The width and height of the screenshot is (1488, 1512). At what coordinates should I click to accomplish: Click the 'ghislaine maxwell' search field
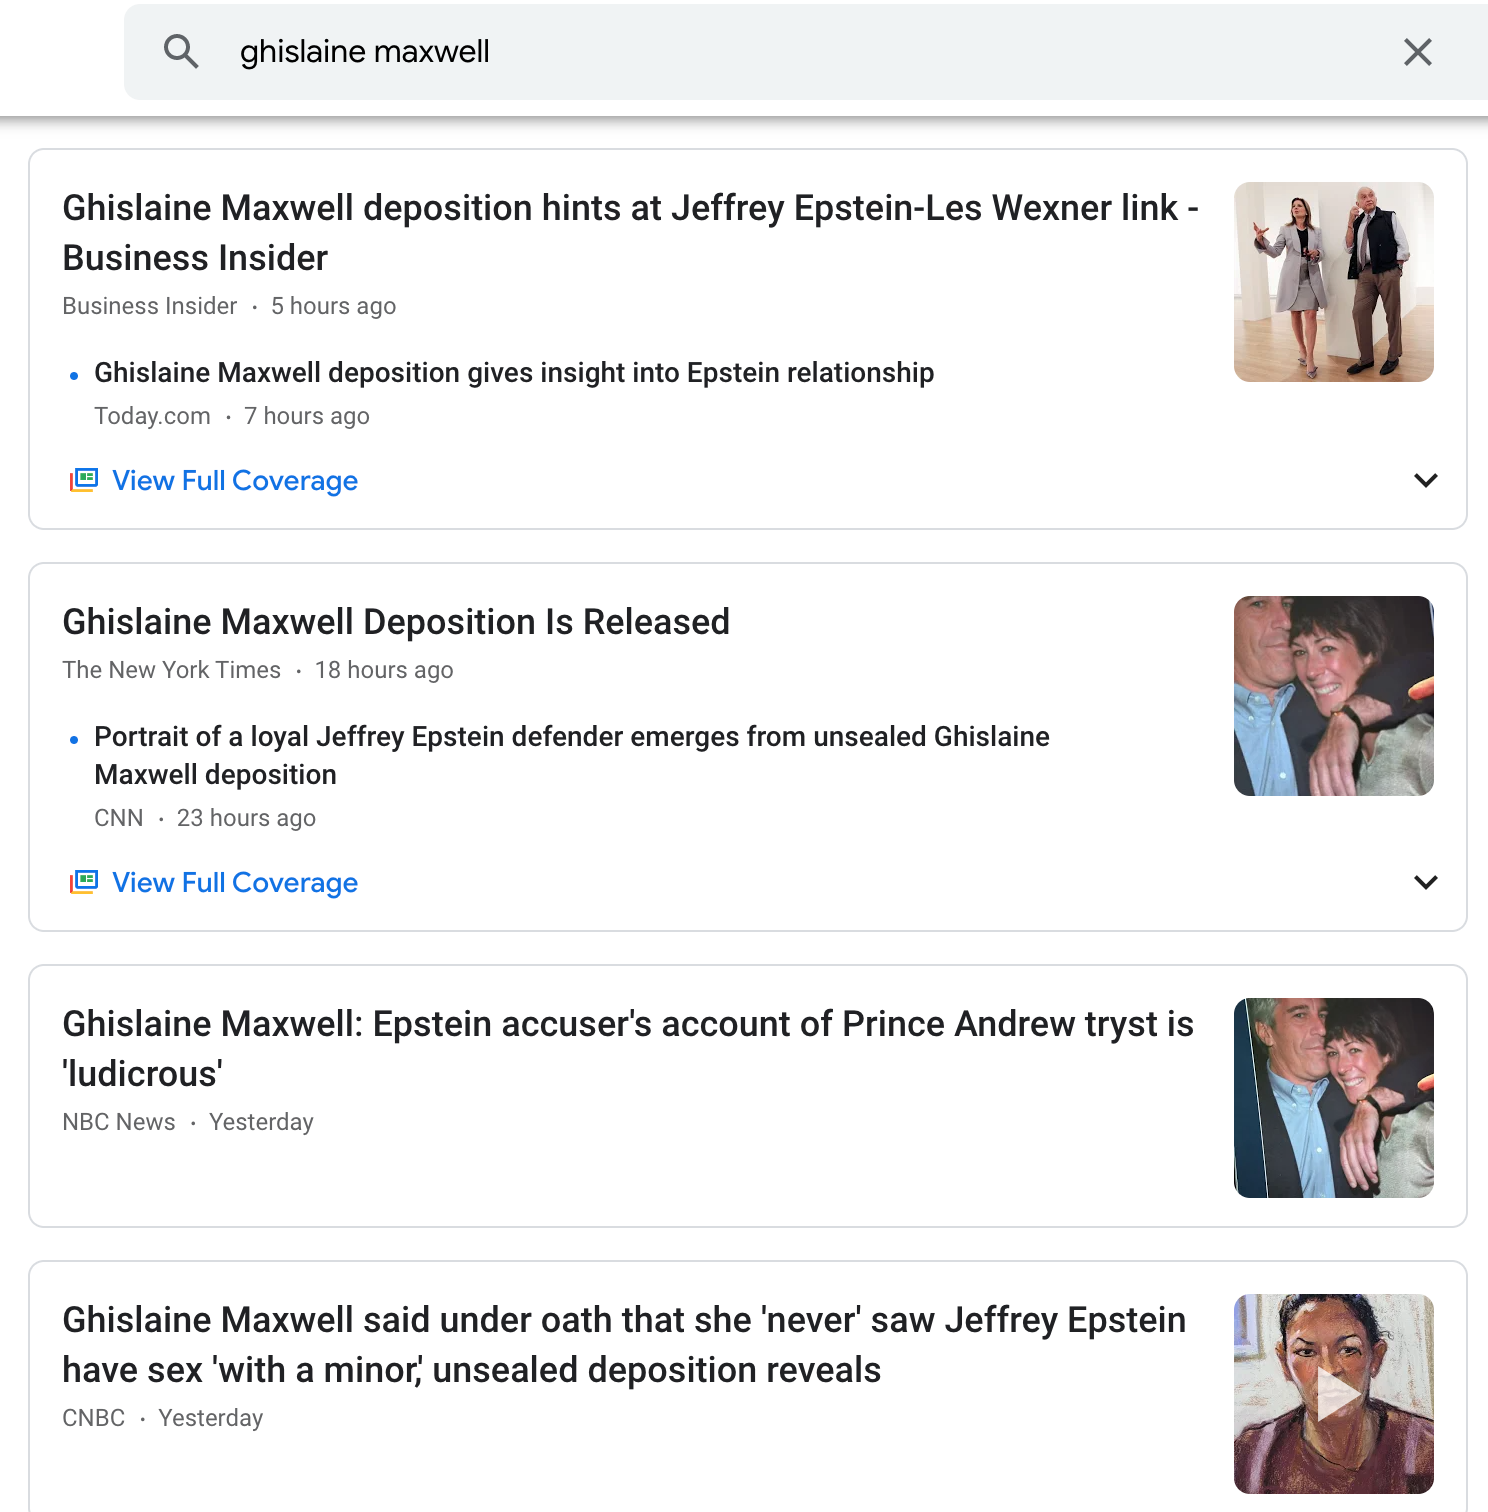[806, 52]
